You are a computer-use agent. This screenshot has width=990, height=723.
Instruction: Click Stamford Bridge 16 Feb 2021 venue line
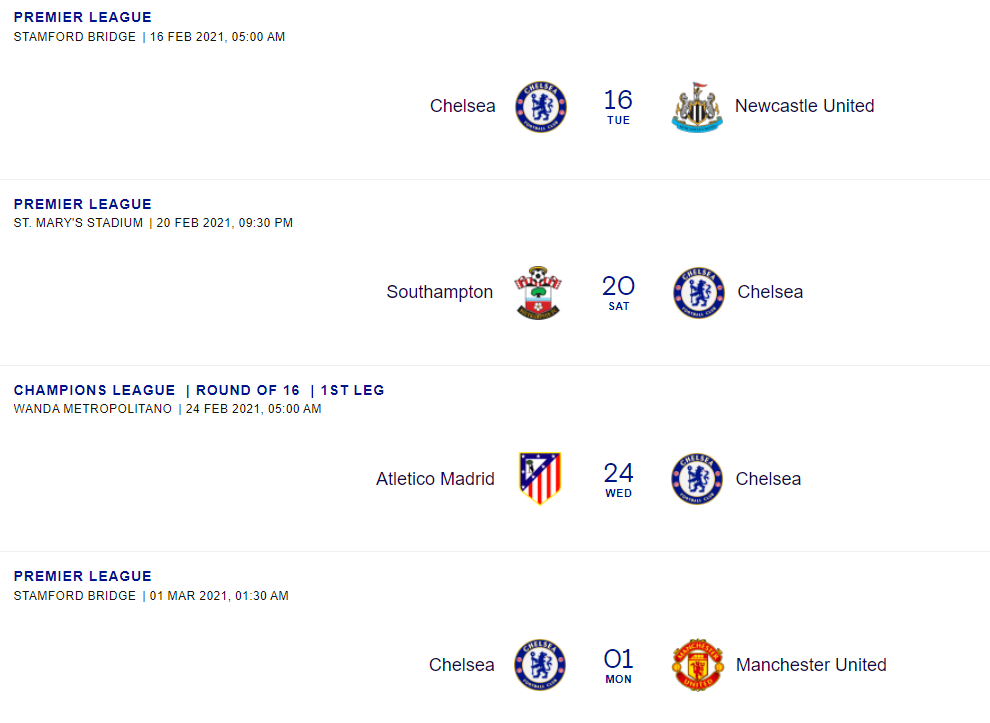pos(149,37)
